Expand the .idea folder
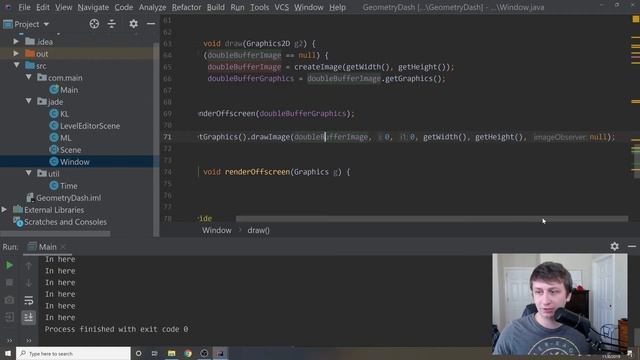Image resolution: width=640 pixels, height=360 pixels. (16, 42)
